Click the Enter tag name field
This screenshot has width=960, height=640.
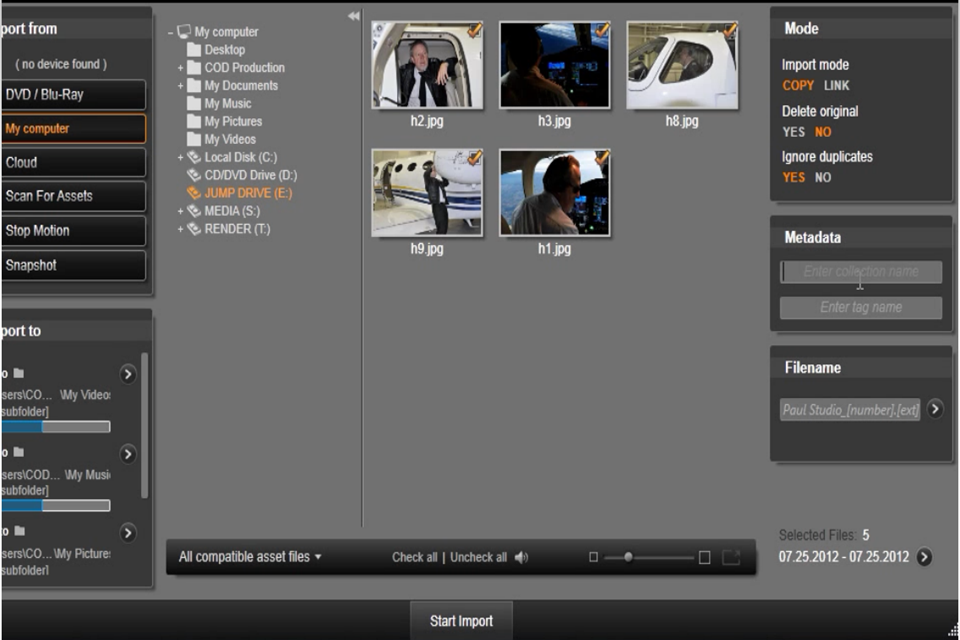point(861,307)
